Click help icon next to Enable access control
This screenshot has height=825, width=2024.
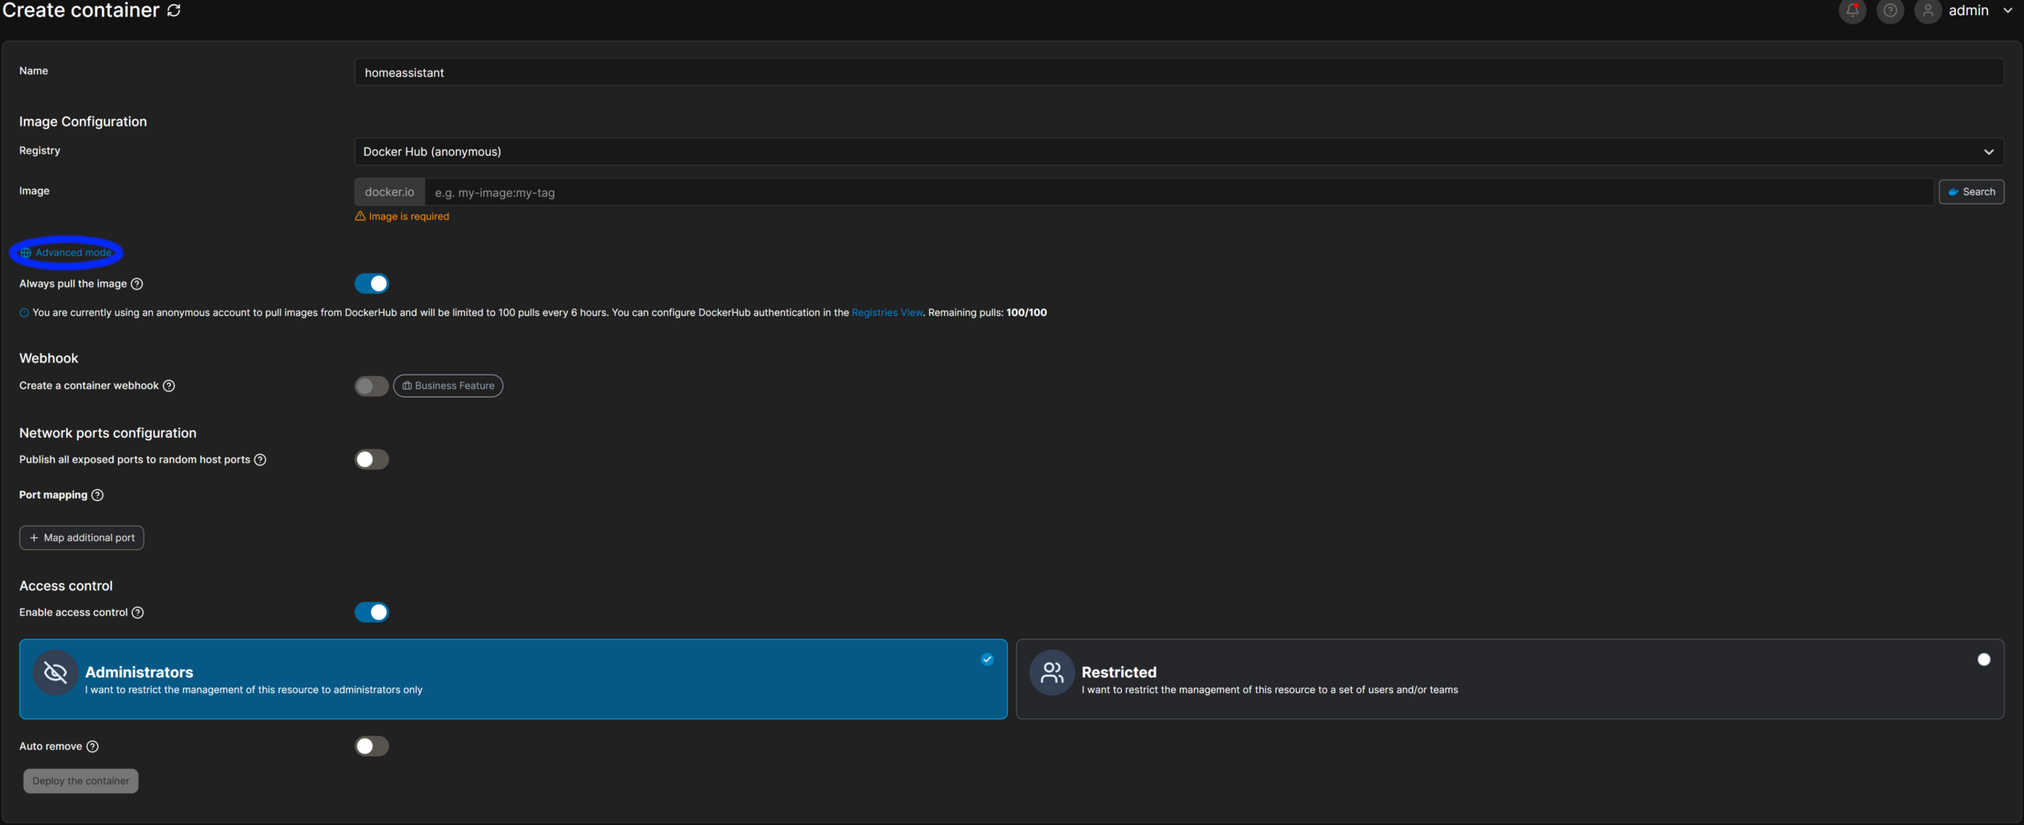tap(138, 613)
